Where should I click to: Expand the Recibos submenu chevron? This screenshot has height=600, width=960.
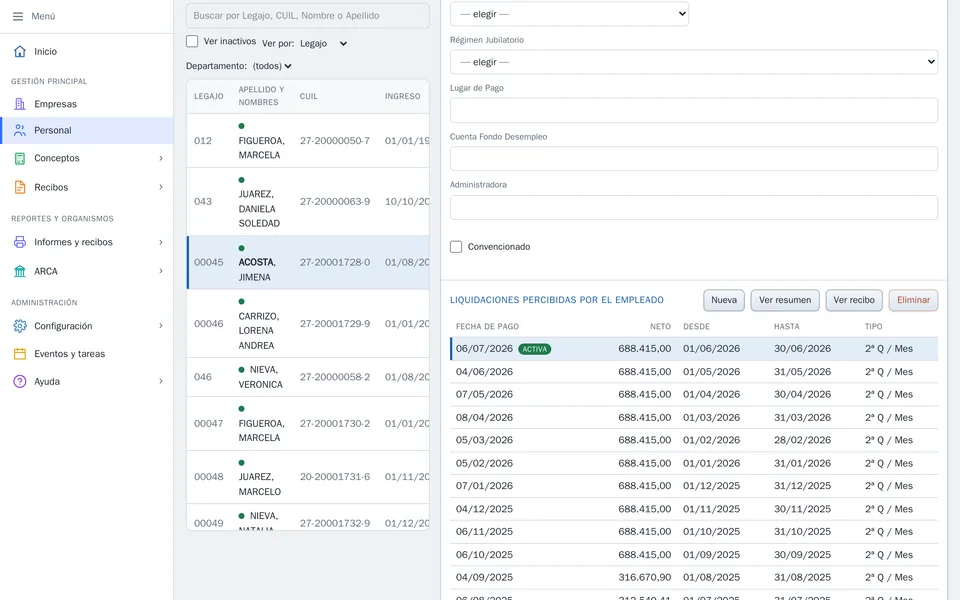pyautogui.click(x=161, y=187)
